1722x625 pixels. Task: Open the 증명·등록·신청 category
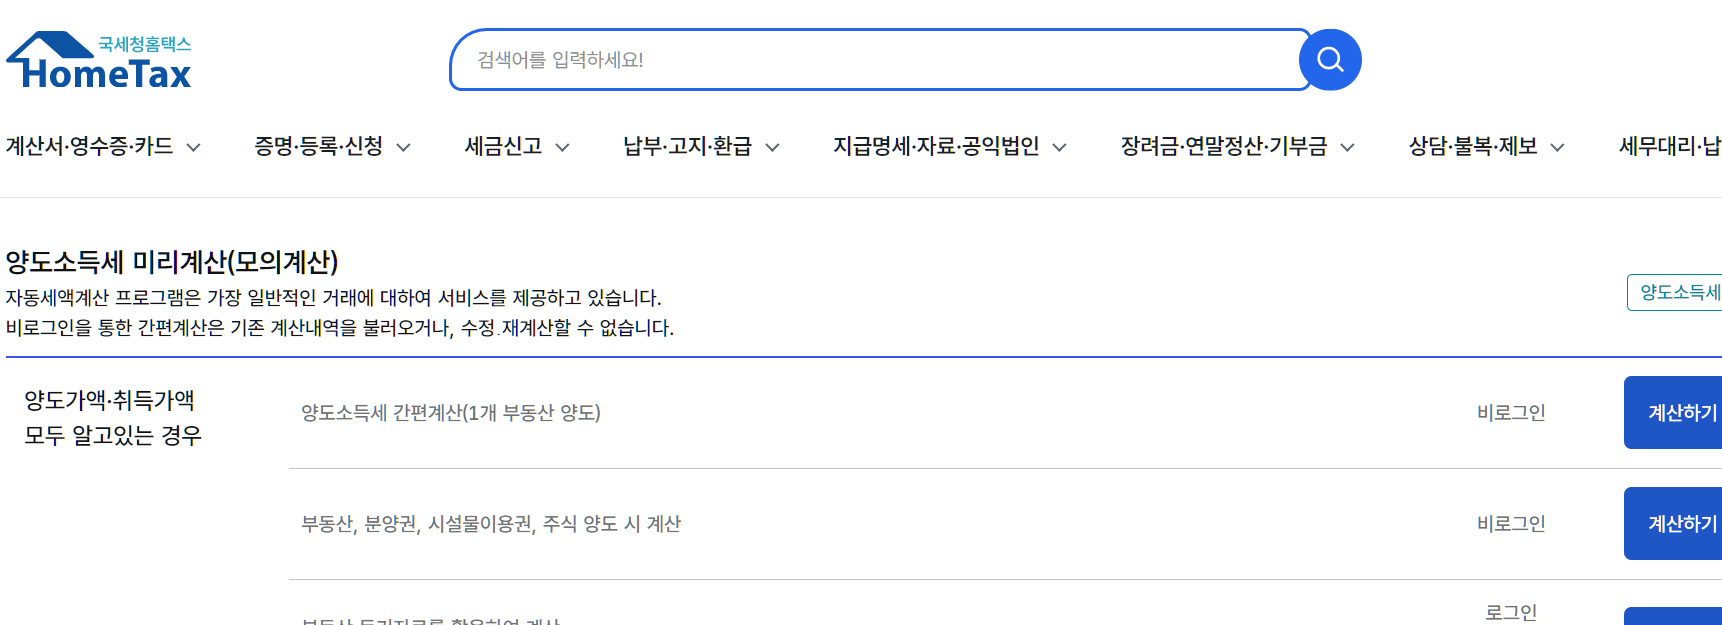point(319,146)
